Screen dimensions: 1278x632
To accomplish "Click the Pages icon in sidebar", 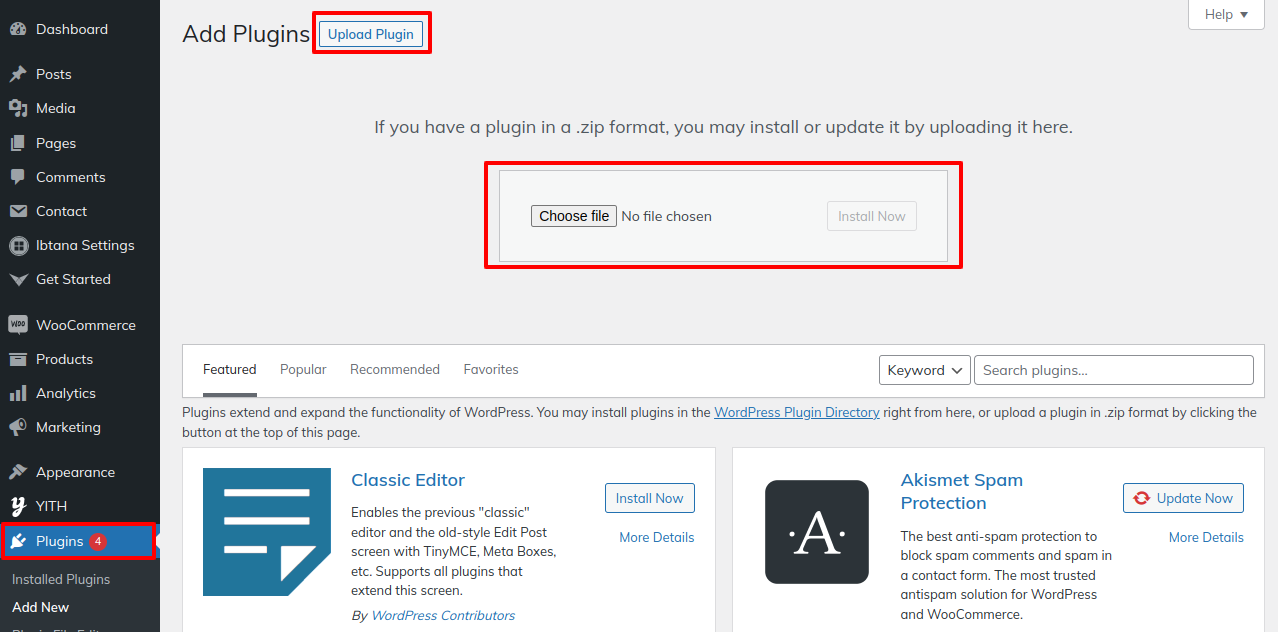I will (x=18, y=143).
